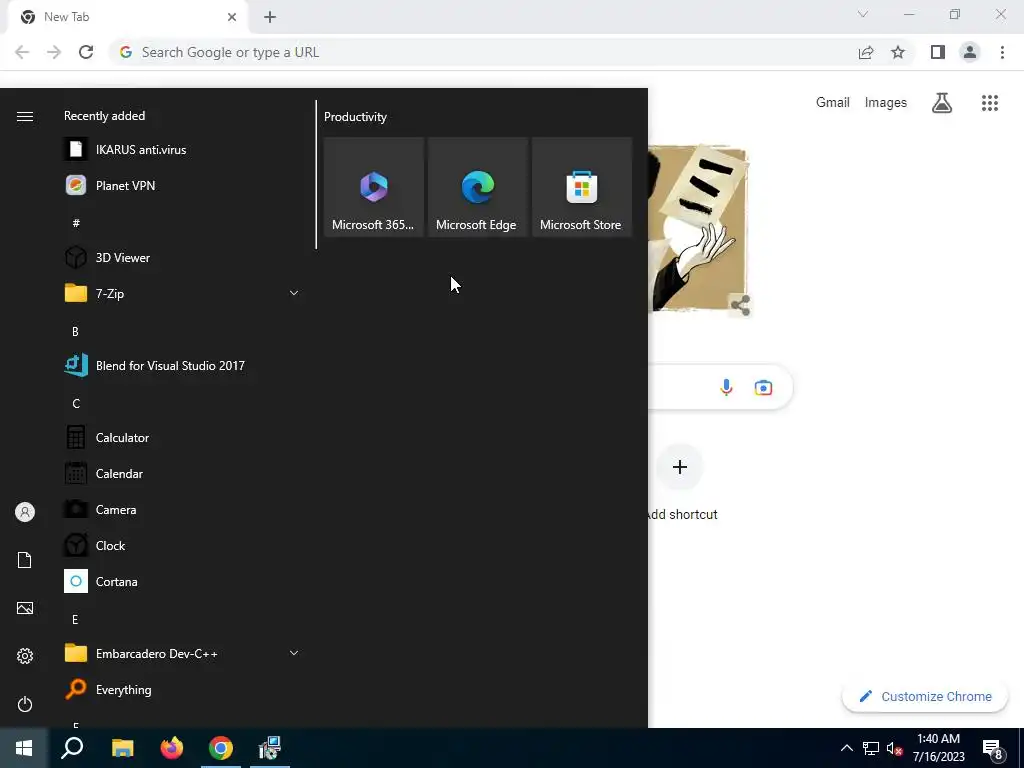This screenshot has height=768, width=1024.
Task: Open 3D Viewer app
Action: point(183,257)
